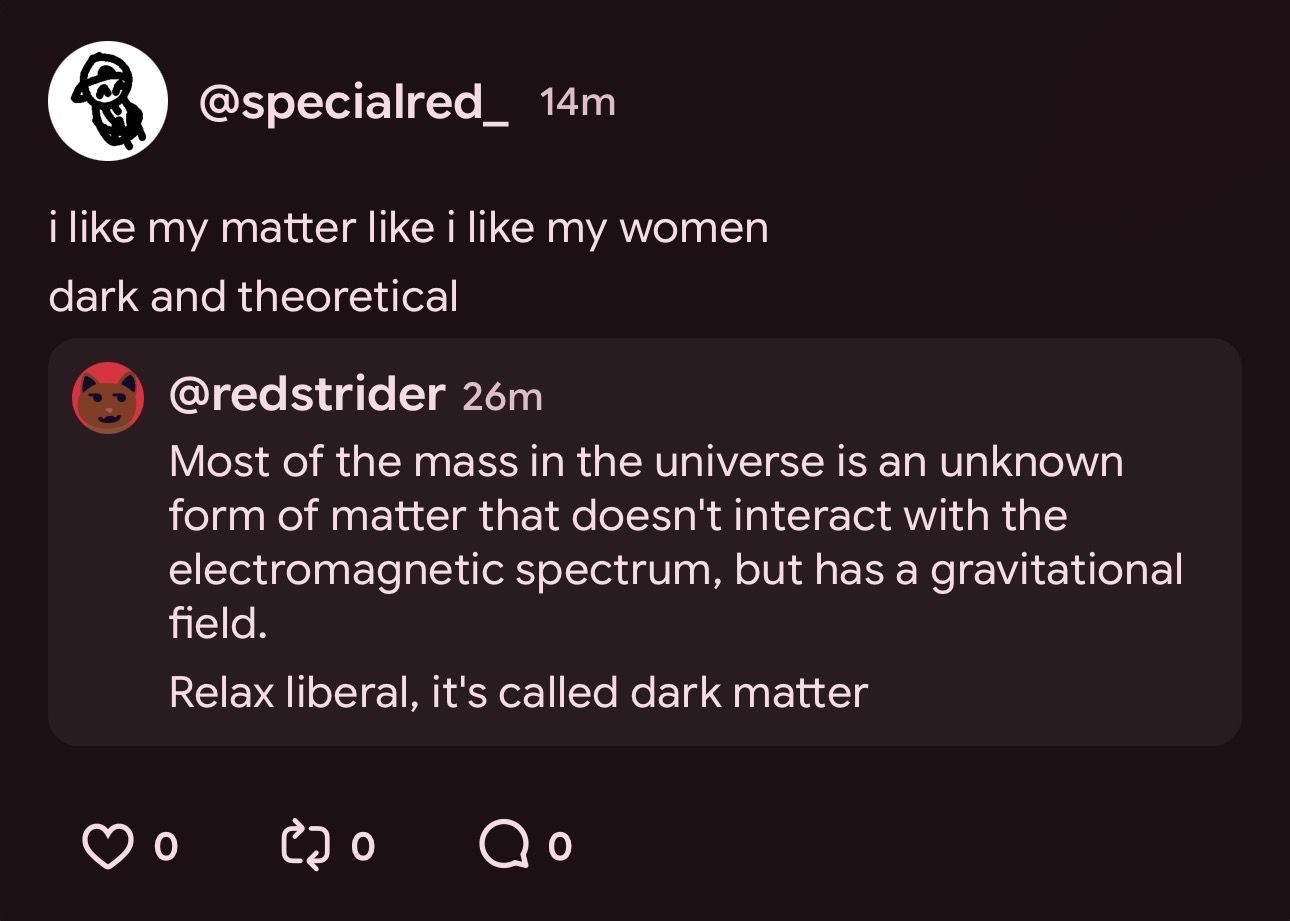Select the "dark and theoretical" line
Image resolution: width=1290 pixels, height=921 pixels.
pos(253,296)
